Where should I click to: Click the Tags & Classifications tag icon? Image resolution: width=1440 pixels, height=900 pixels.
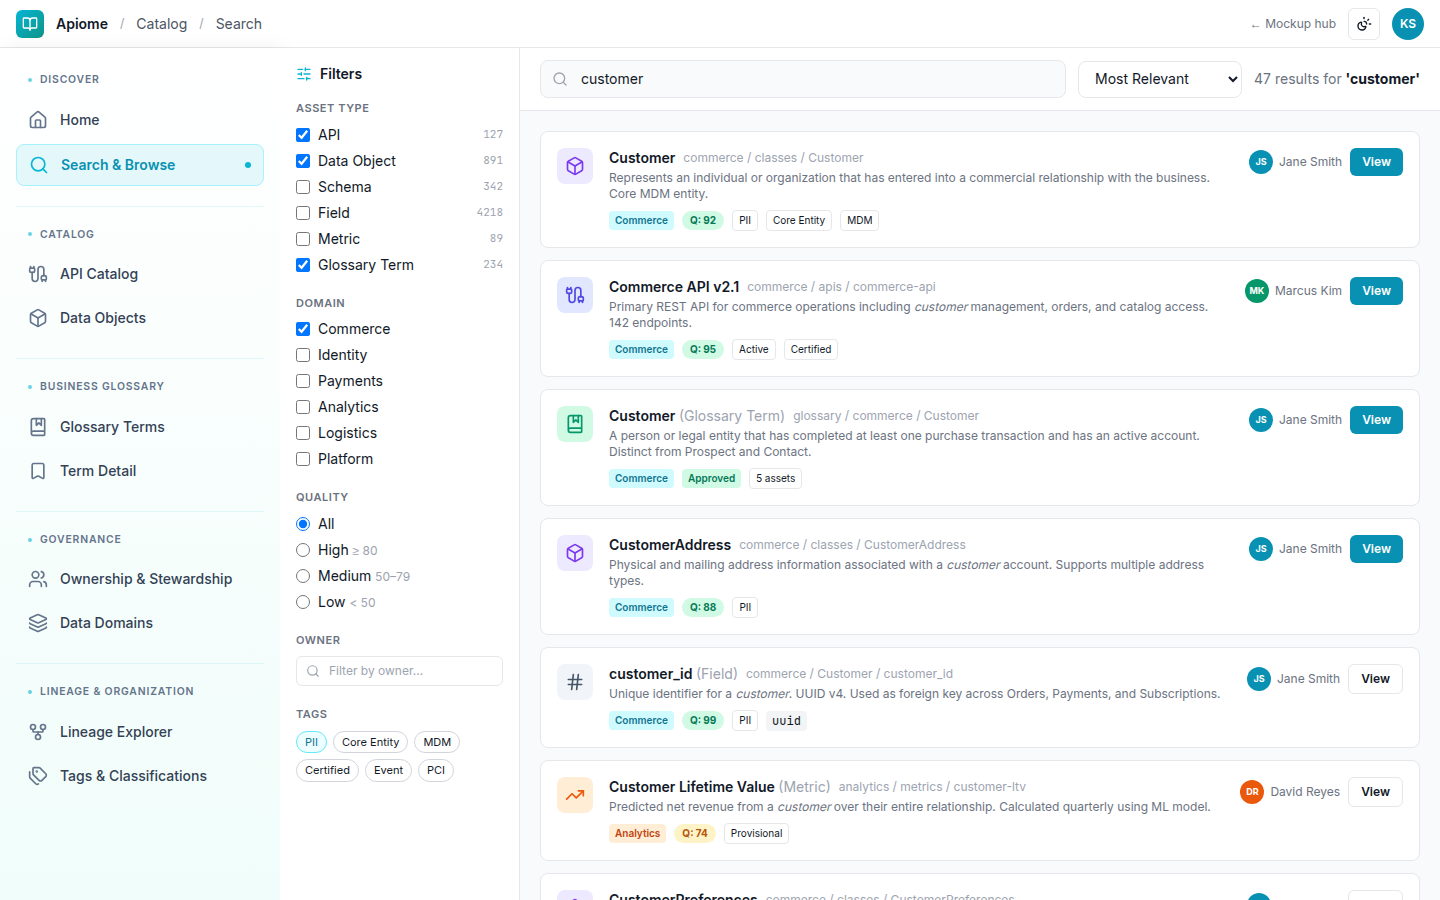(38, 776)
